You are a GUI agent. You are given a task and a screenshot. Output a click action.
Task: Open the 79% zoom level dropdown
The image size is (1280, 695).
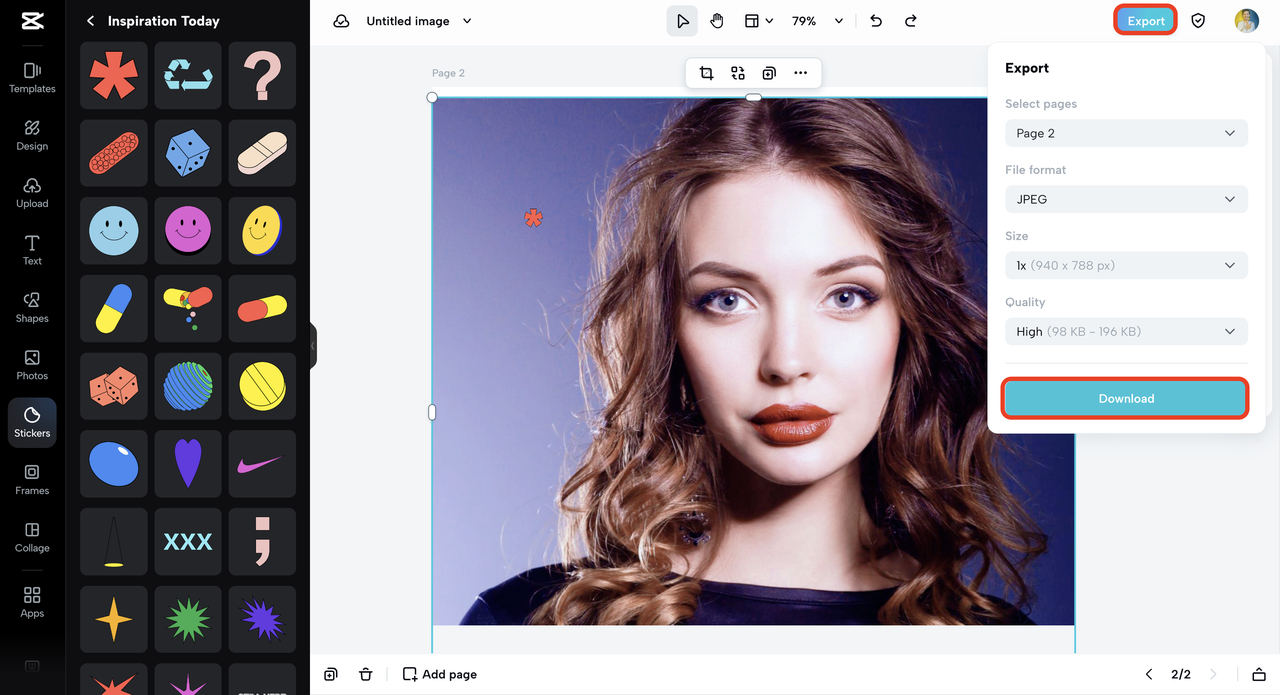817,21
